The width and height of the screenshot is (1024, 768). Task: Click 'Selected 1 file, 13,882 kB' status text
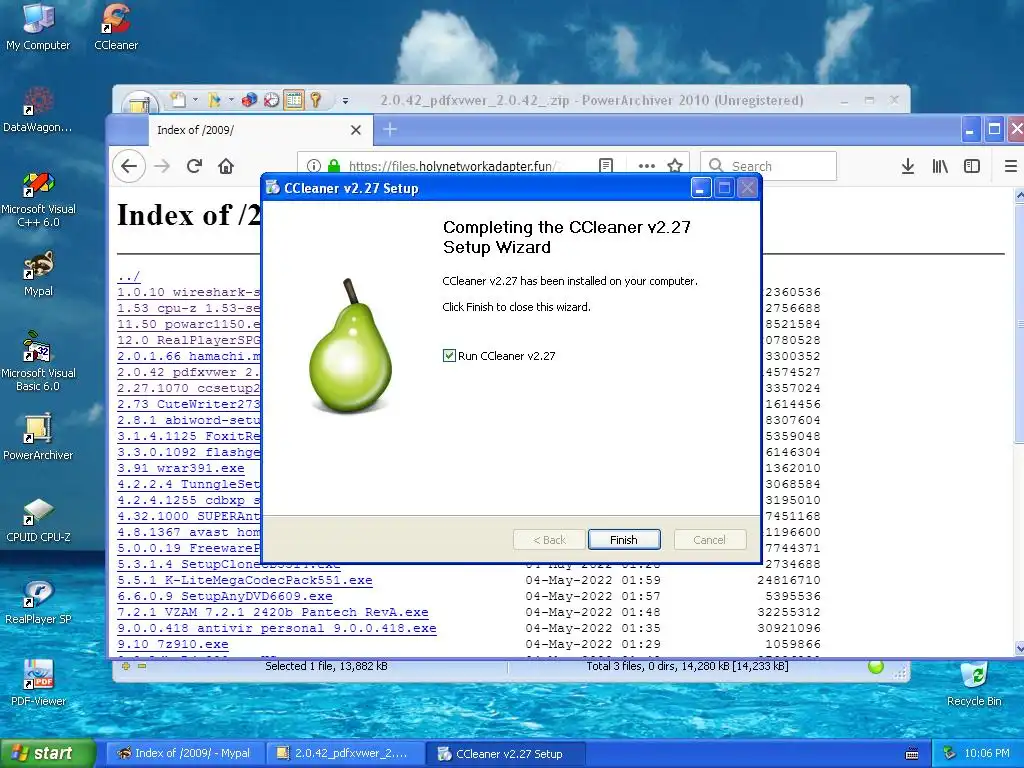click(x=326, y=666)
